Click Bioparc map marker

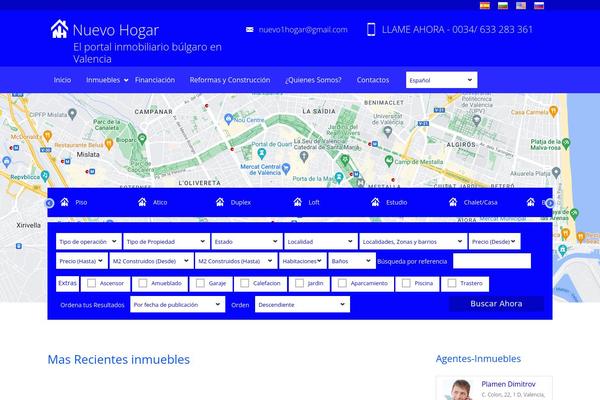[142, 138]
